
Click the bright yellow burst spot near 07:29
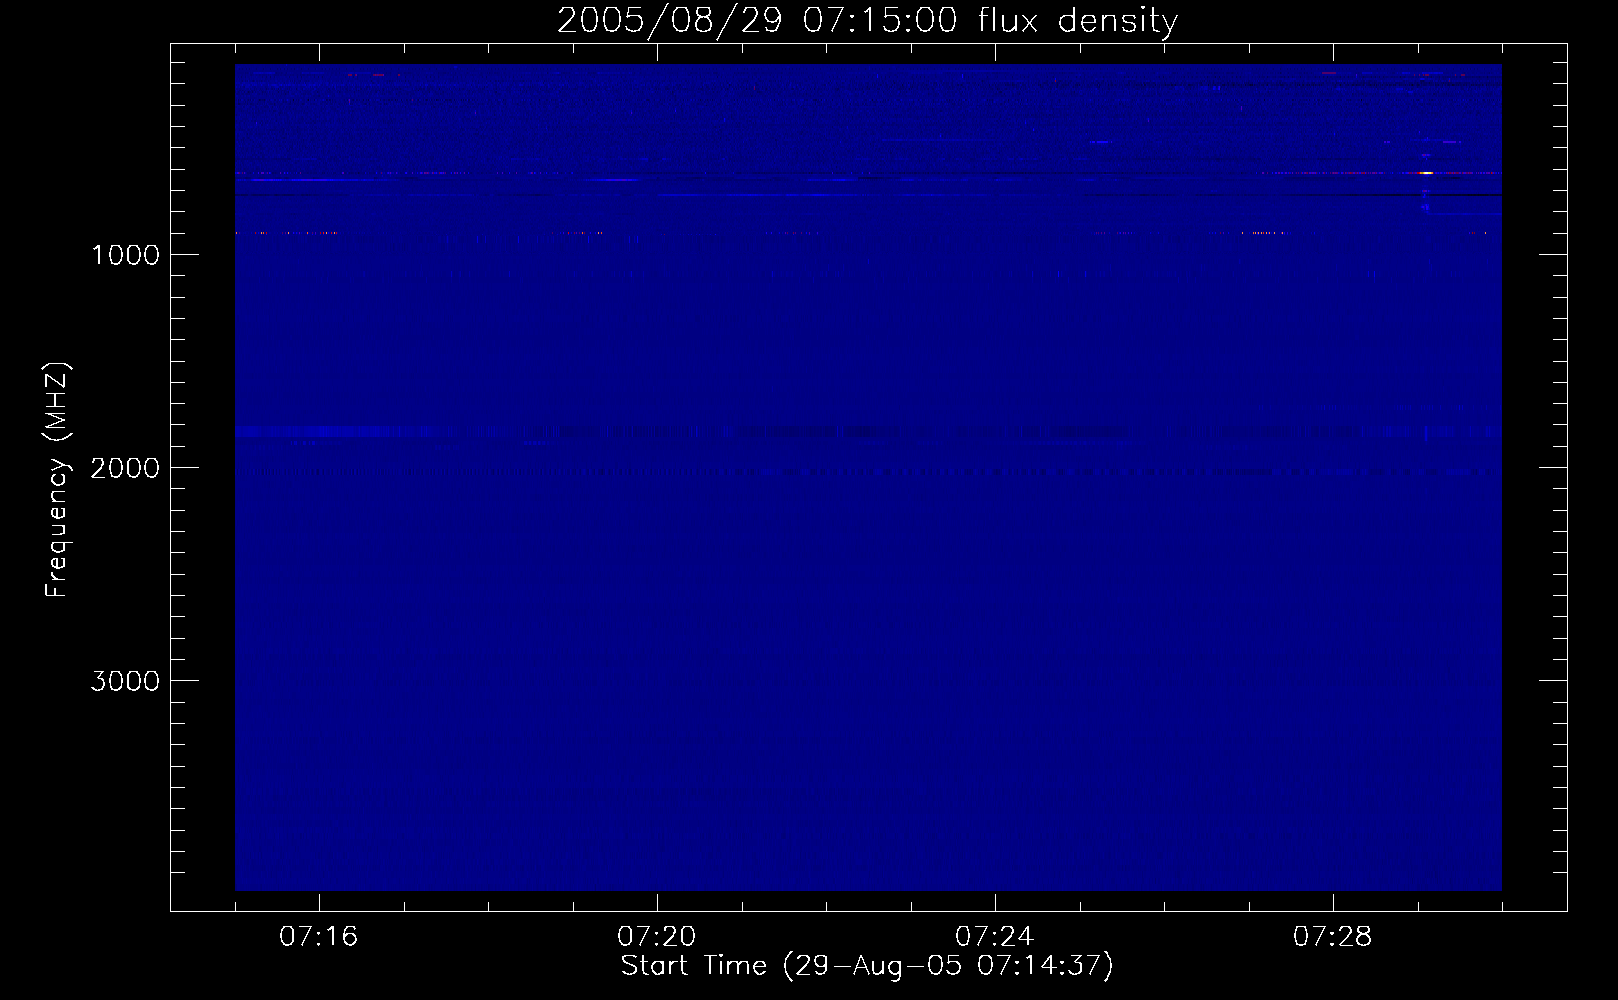pos(1426,173)
